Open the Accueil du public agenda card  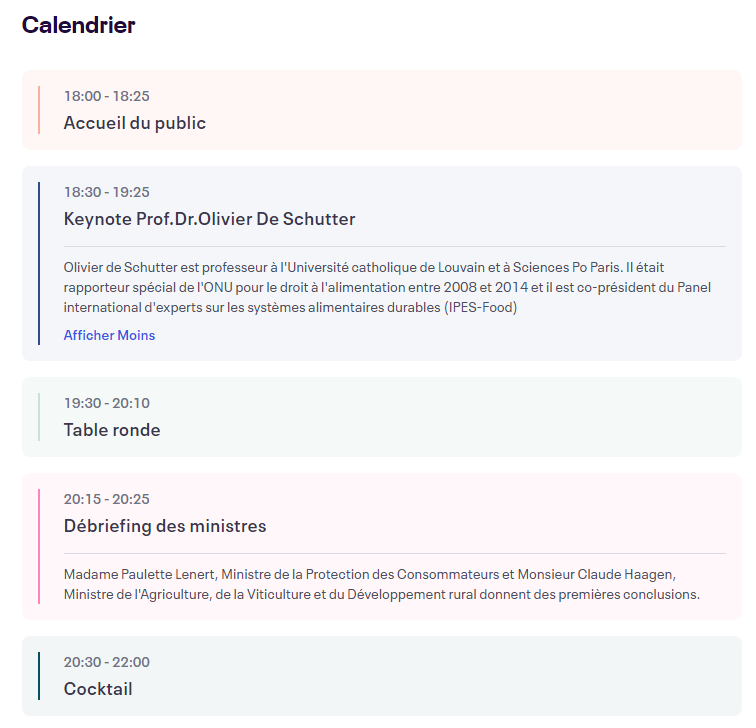[382, 110]
